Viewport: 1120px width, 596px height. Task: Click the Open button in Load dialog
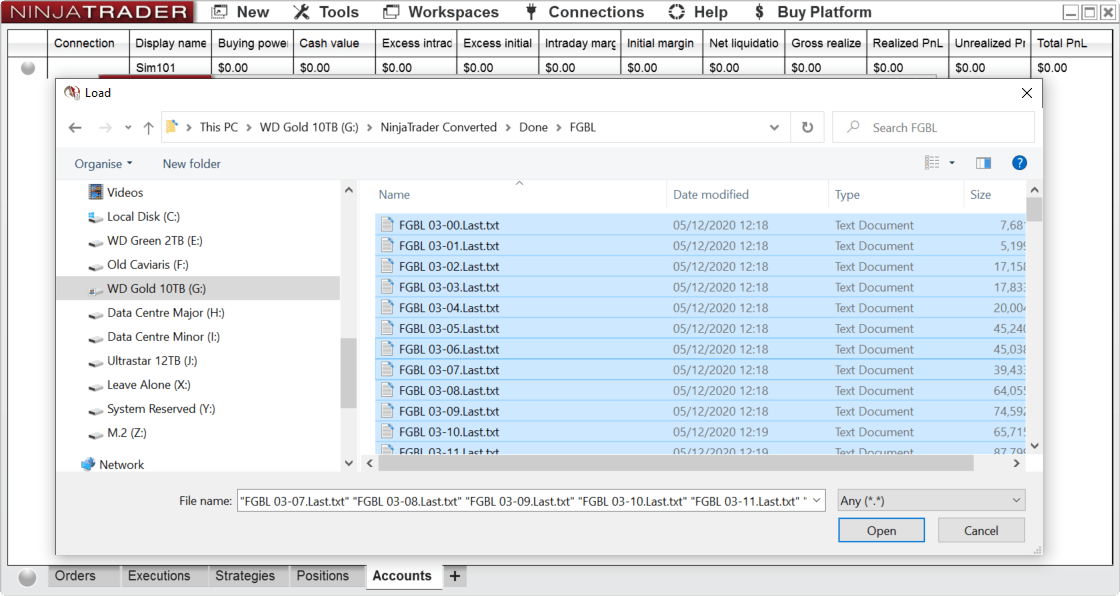pos(881,530)
